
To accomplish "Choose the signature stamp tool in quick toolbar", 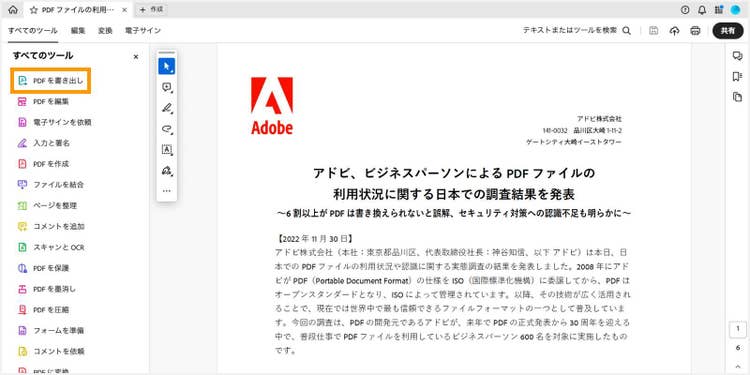I will pyautogui.click(x=166, y=170).
